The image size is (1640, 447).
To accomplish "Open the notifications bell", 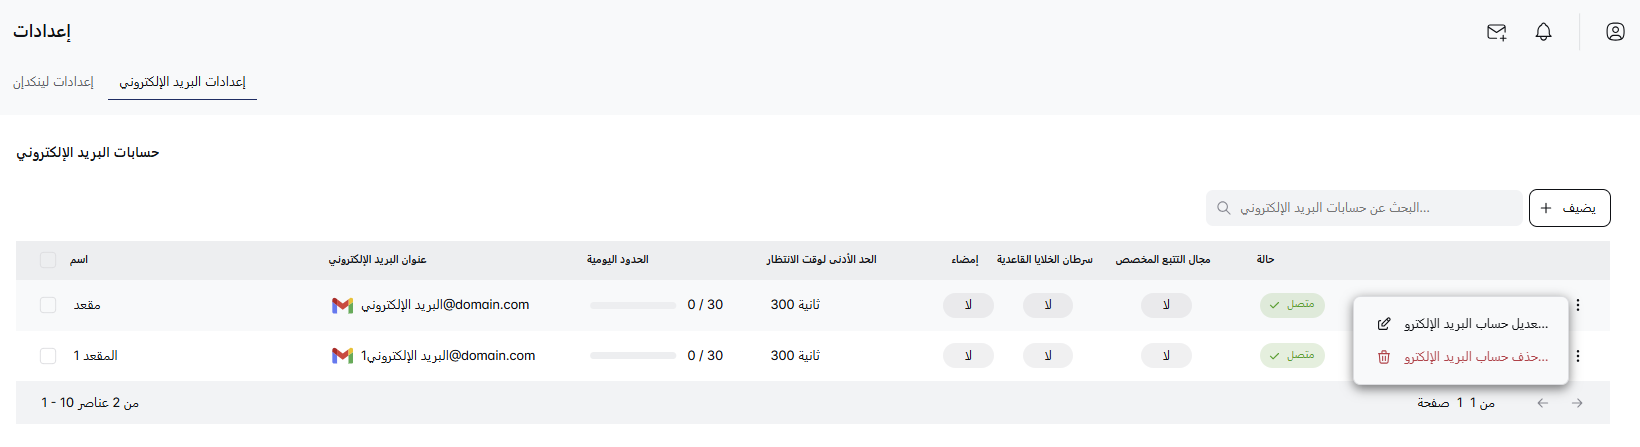I will 1543,32.
